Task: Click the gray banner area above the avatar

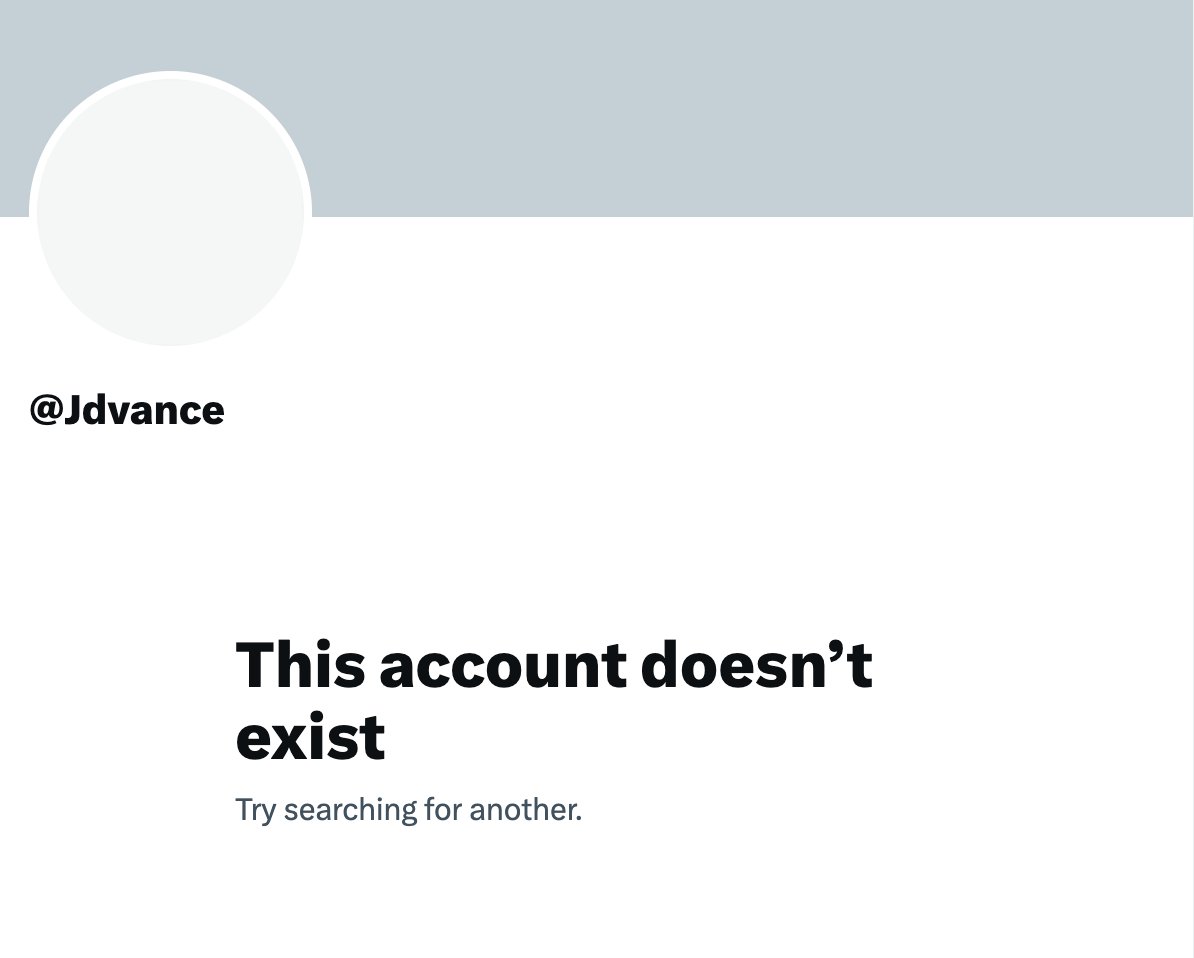Action: (x=171, y=35)
